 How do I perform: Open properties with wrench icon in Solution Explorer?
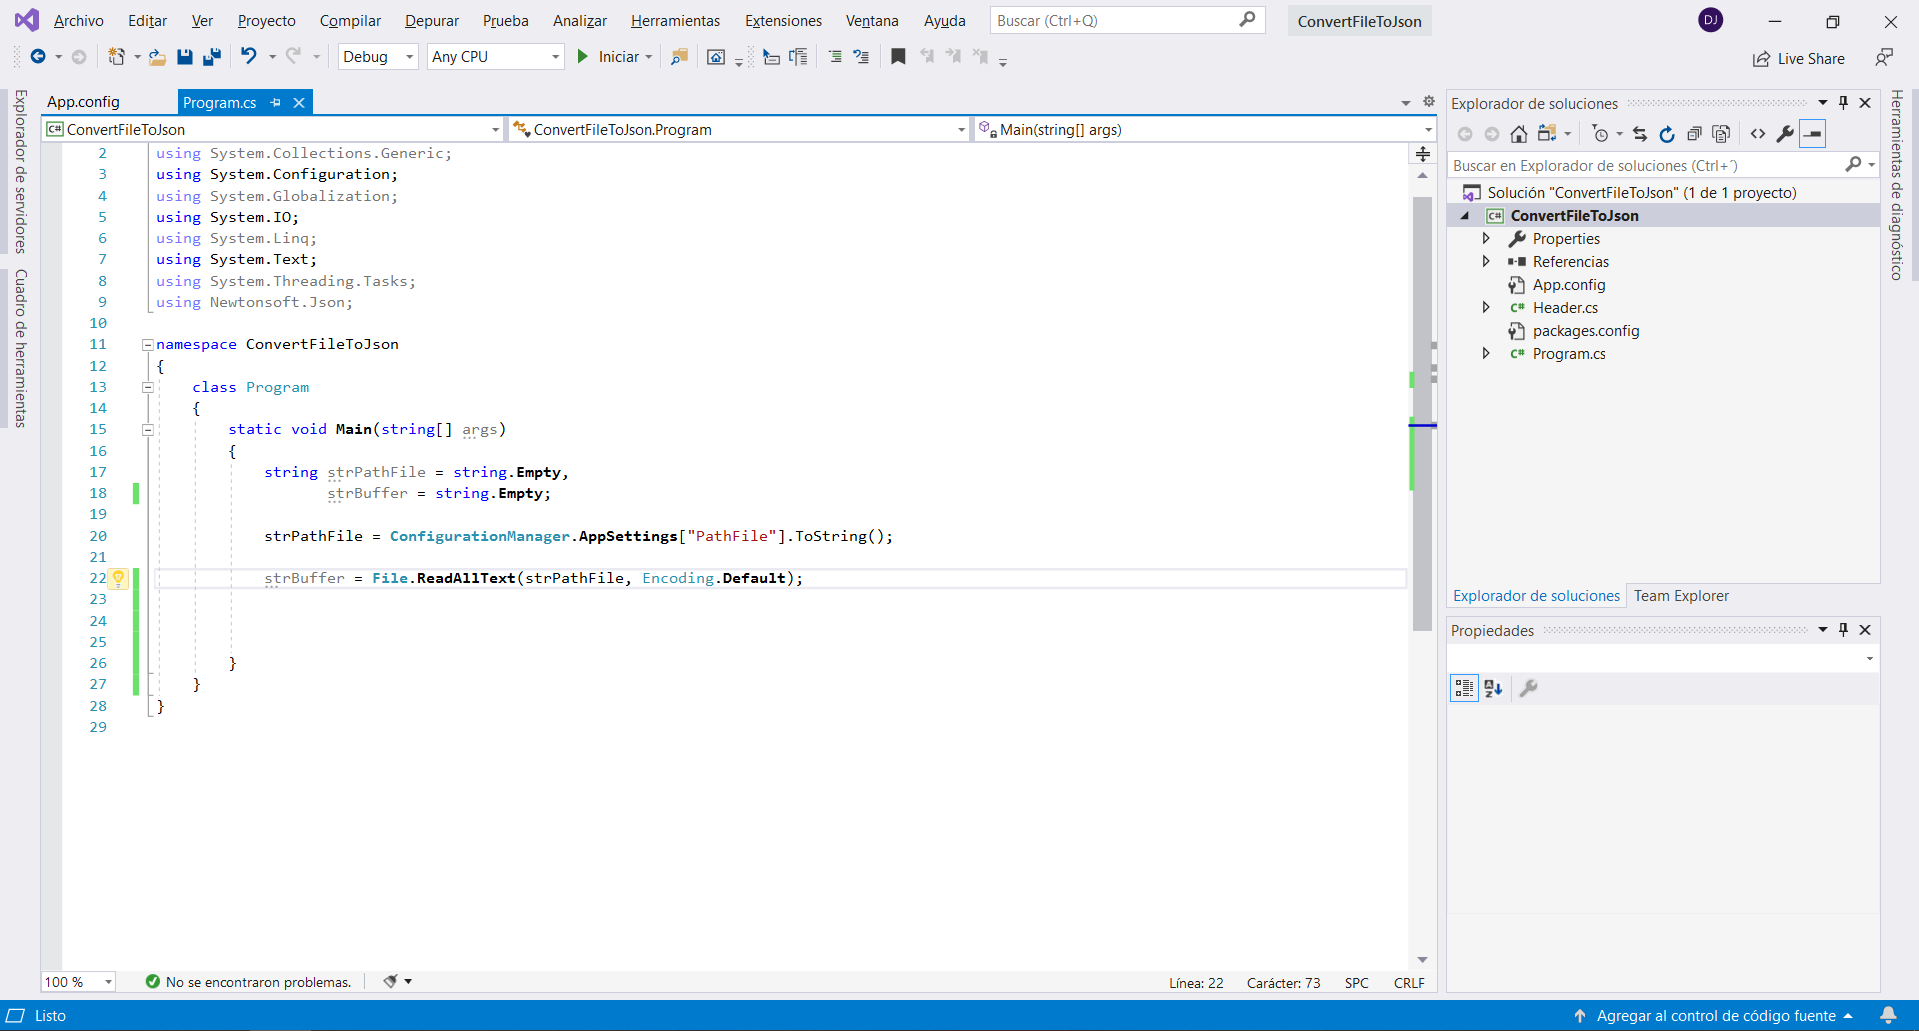pyautogui.click(x=1785, y=134)
